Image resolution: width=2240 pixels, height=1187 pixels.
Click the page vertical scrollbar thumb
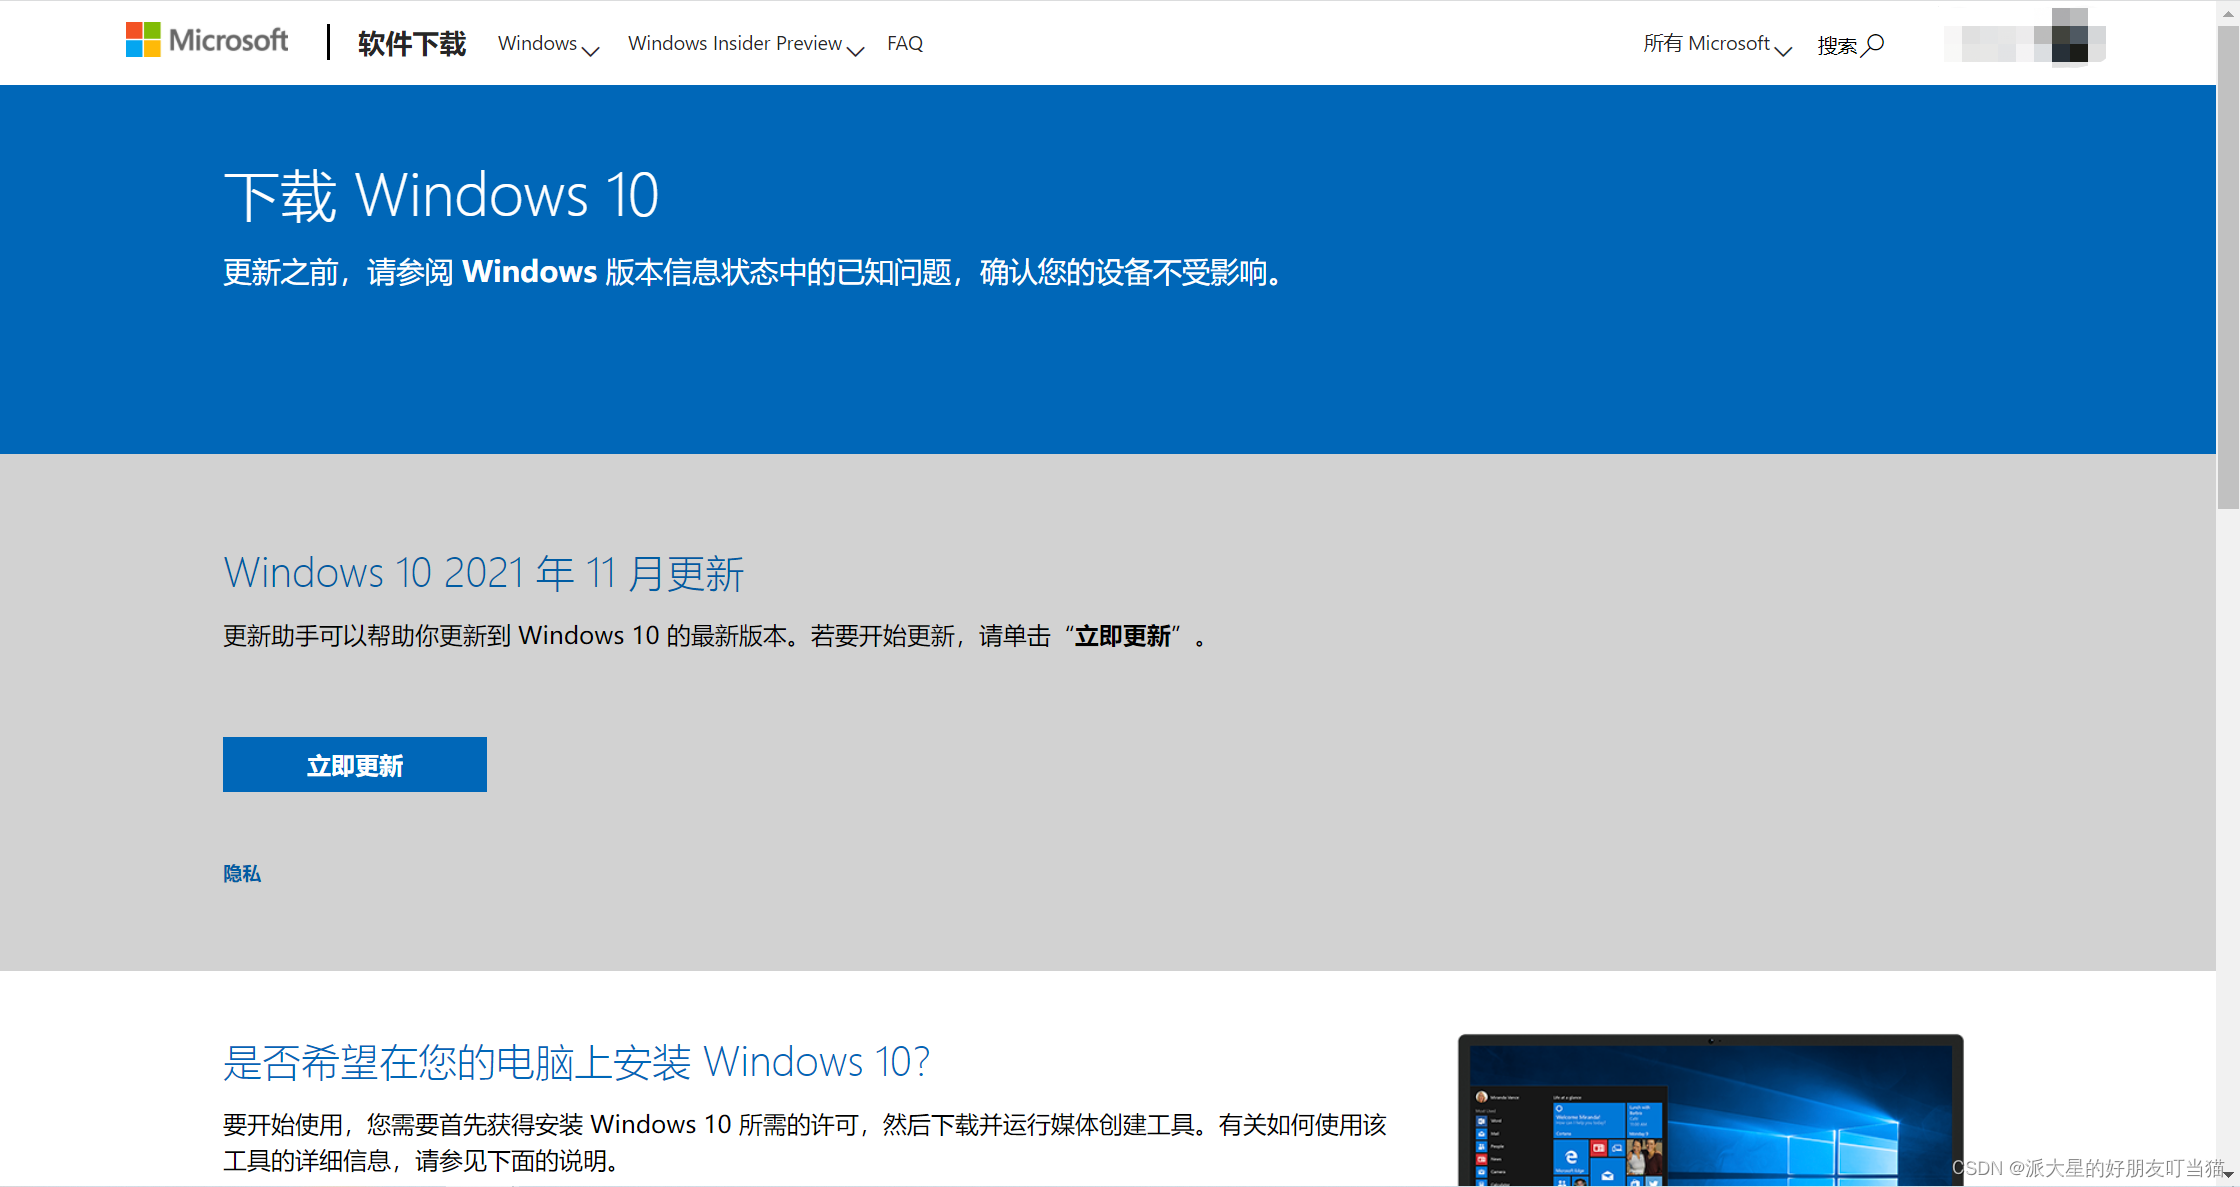point(2228,268)
